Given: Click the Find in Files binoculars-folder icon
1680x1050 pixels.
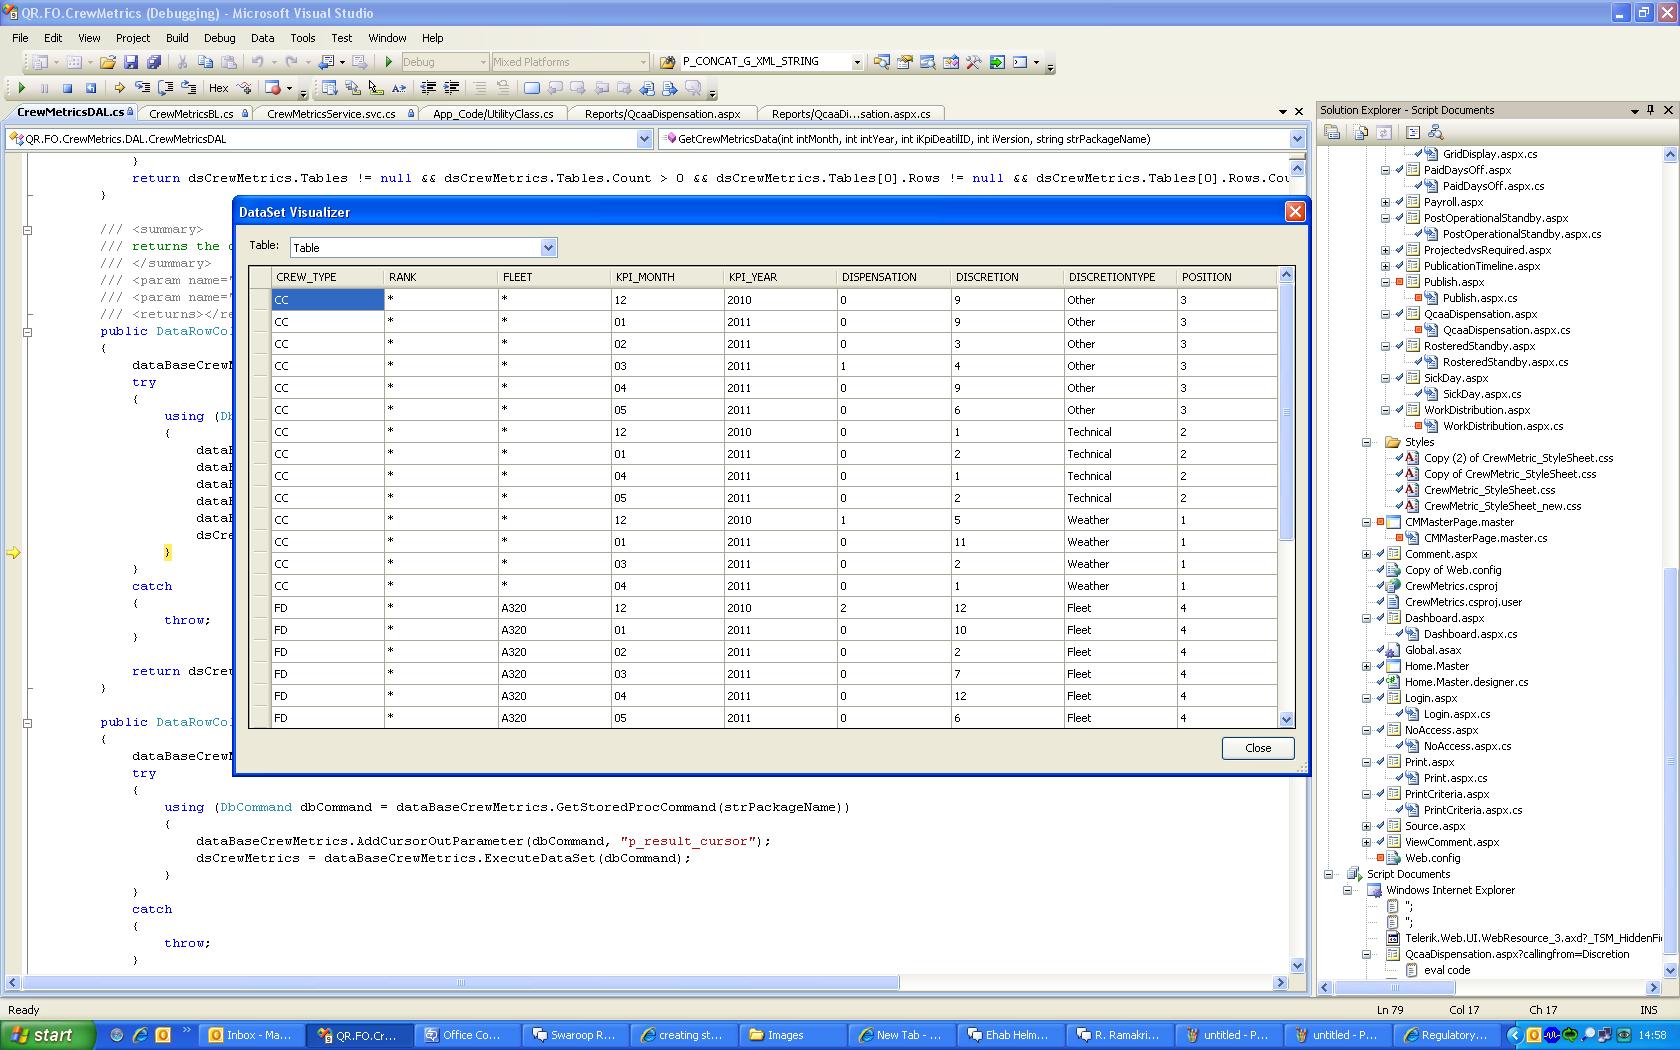Looking at the screenshot, I should point(667,62).
